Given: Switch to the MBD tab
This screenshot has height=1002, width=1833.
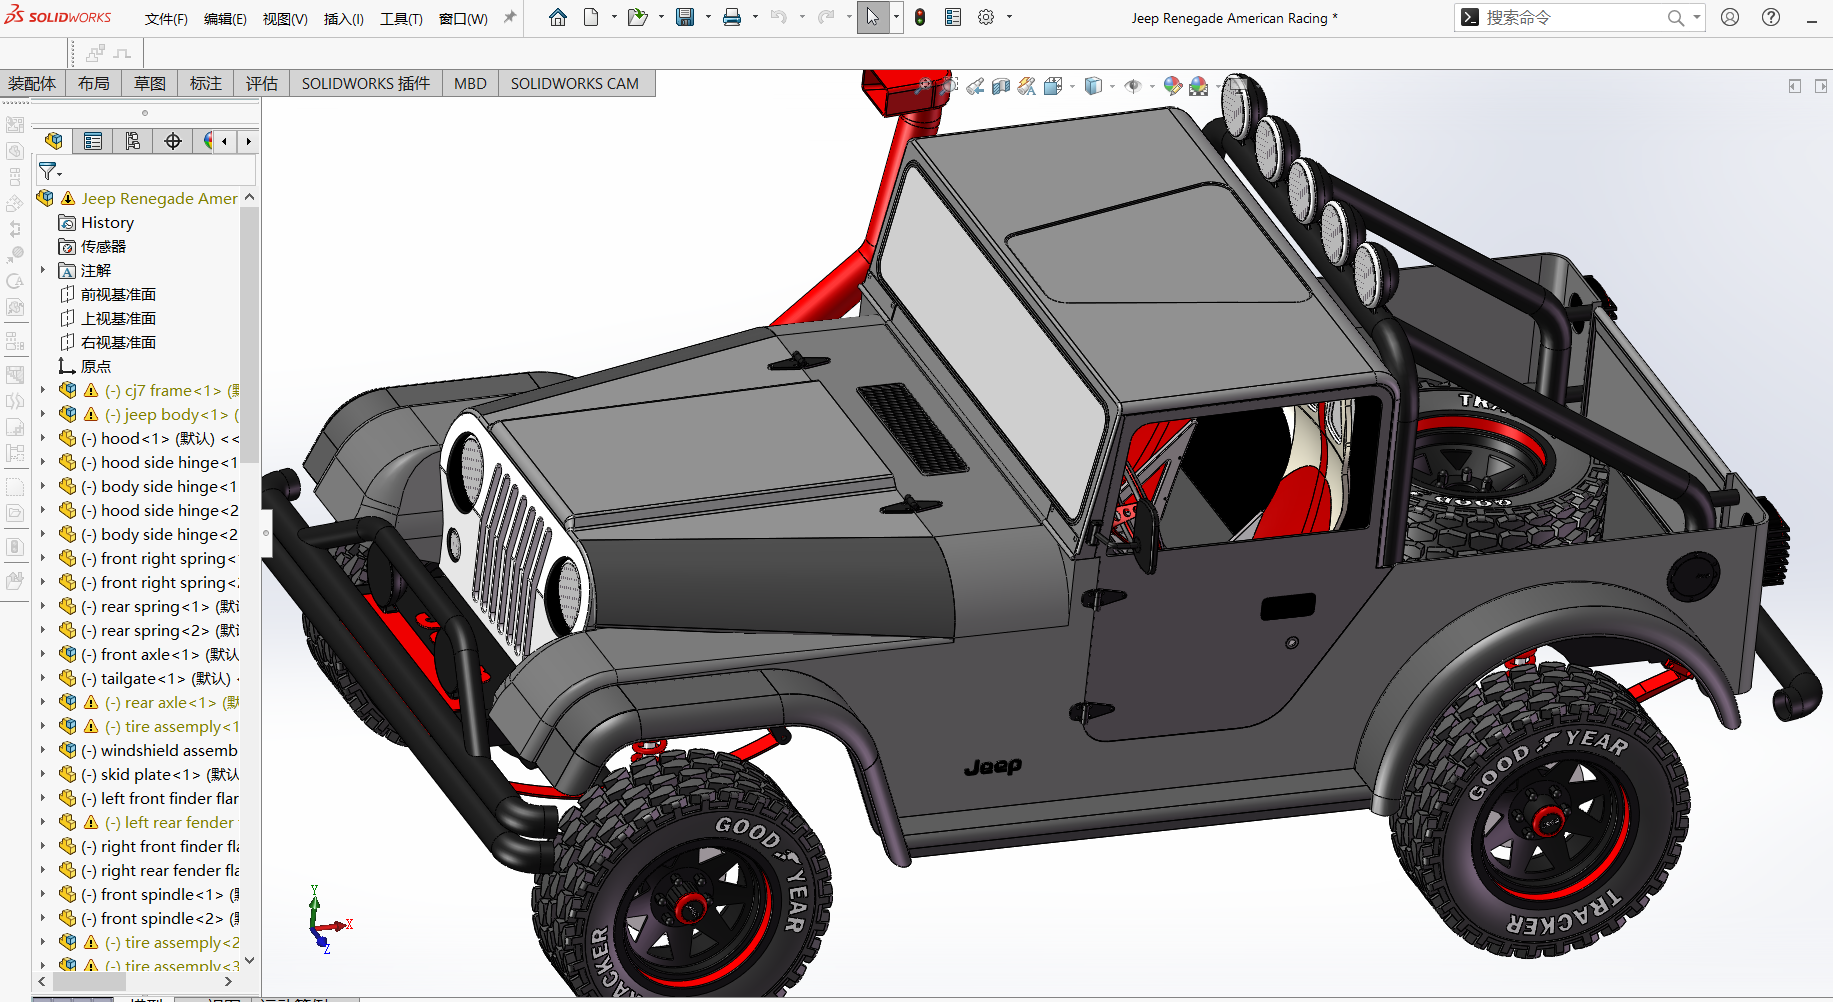Looking at the screenshot, I should (x=470, y=83).
